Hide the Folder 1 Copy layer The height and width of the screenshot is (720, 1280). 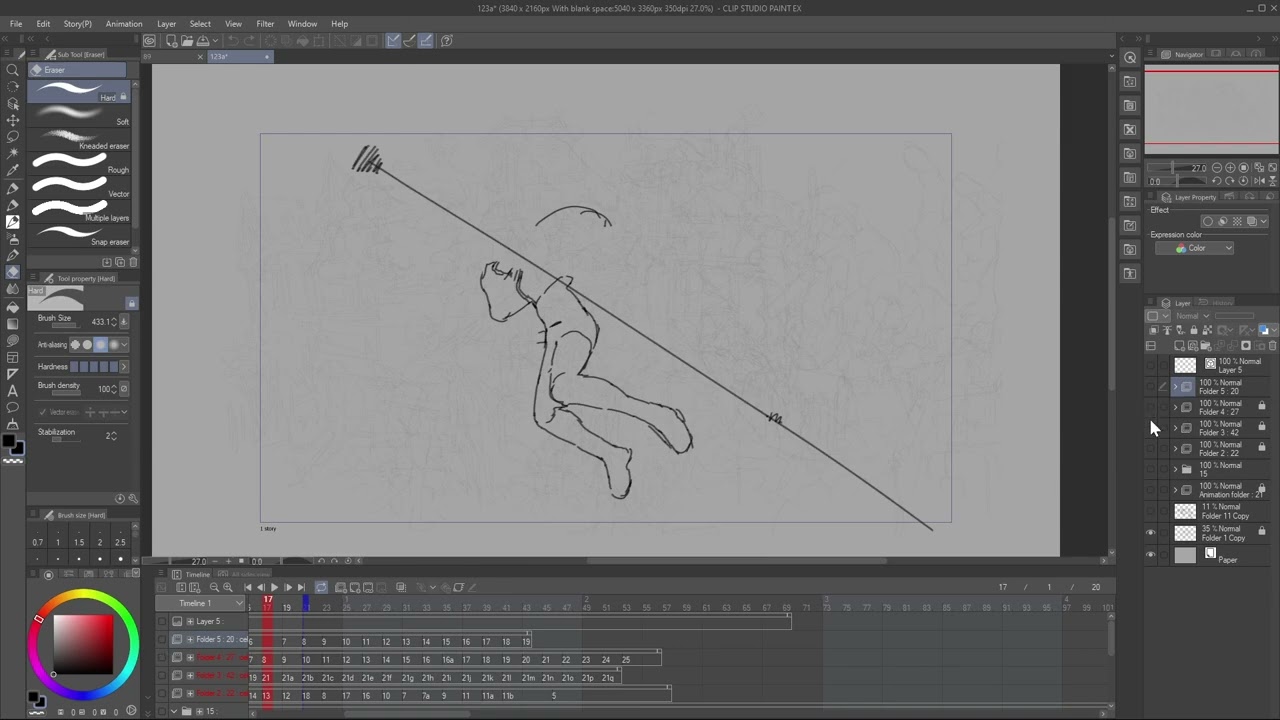1150,533
